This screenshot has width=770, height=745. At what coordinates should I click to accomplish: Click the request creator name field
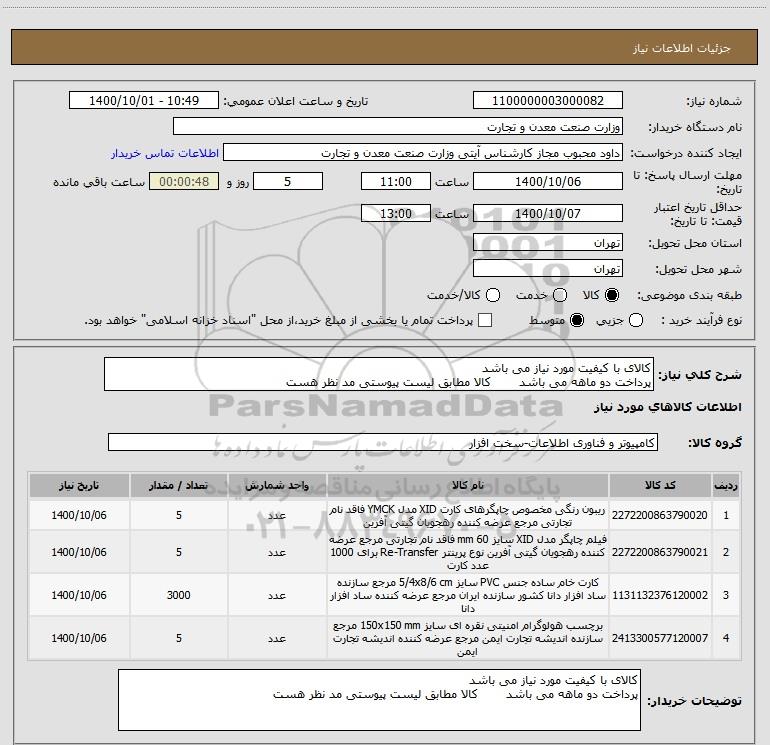point(423,153)
